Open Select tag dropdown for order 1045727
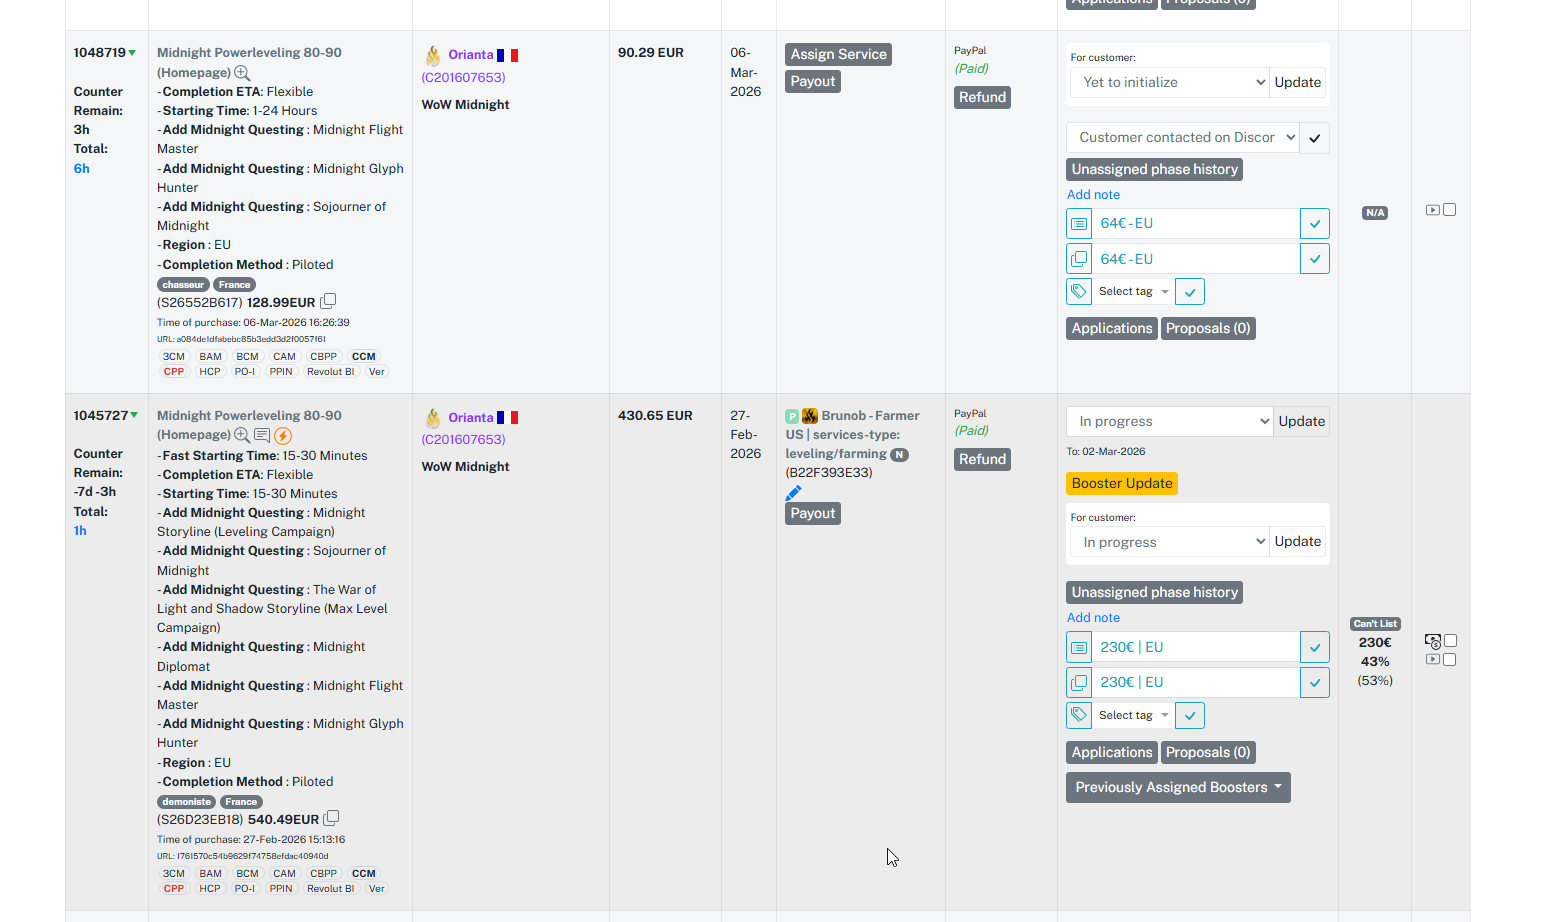 click(x=1133, y=716)
